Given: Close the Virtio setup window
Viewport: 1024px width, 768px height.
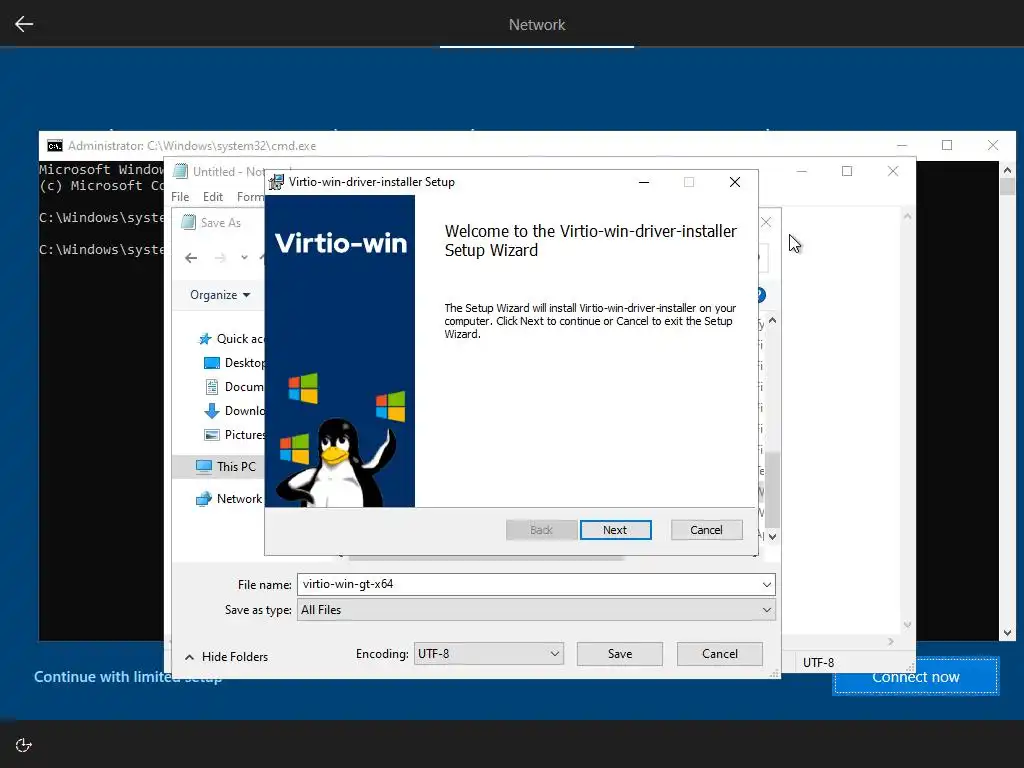Looking at the screenshot, I should (x=735, y=182).
